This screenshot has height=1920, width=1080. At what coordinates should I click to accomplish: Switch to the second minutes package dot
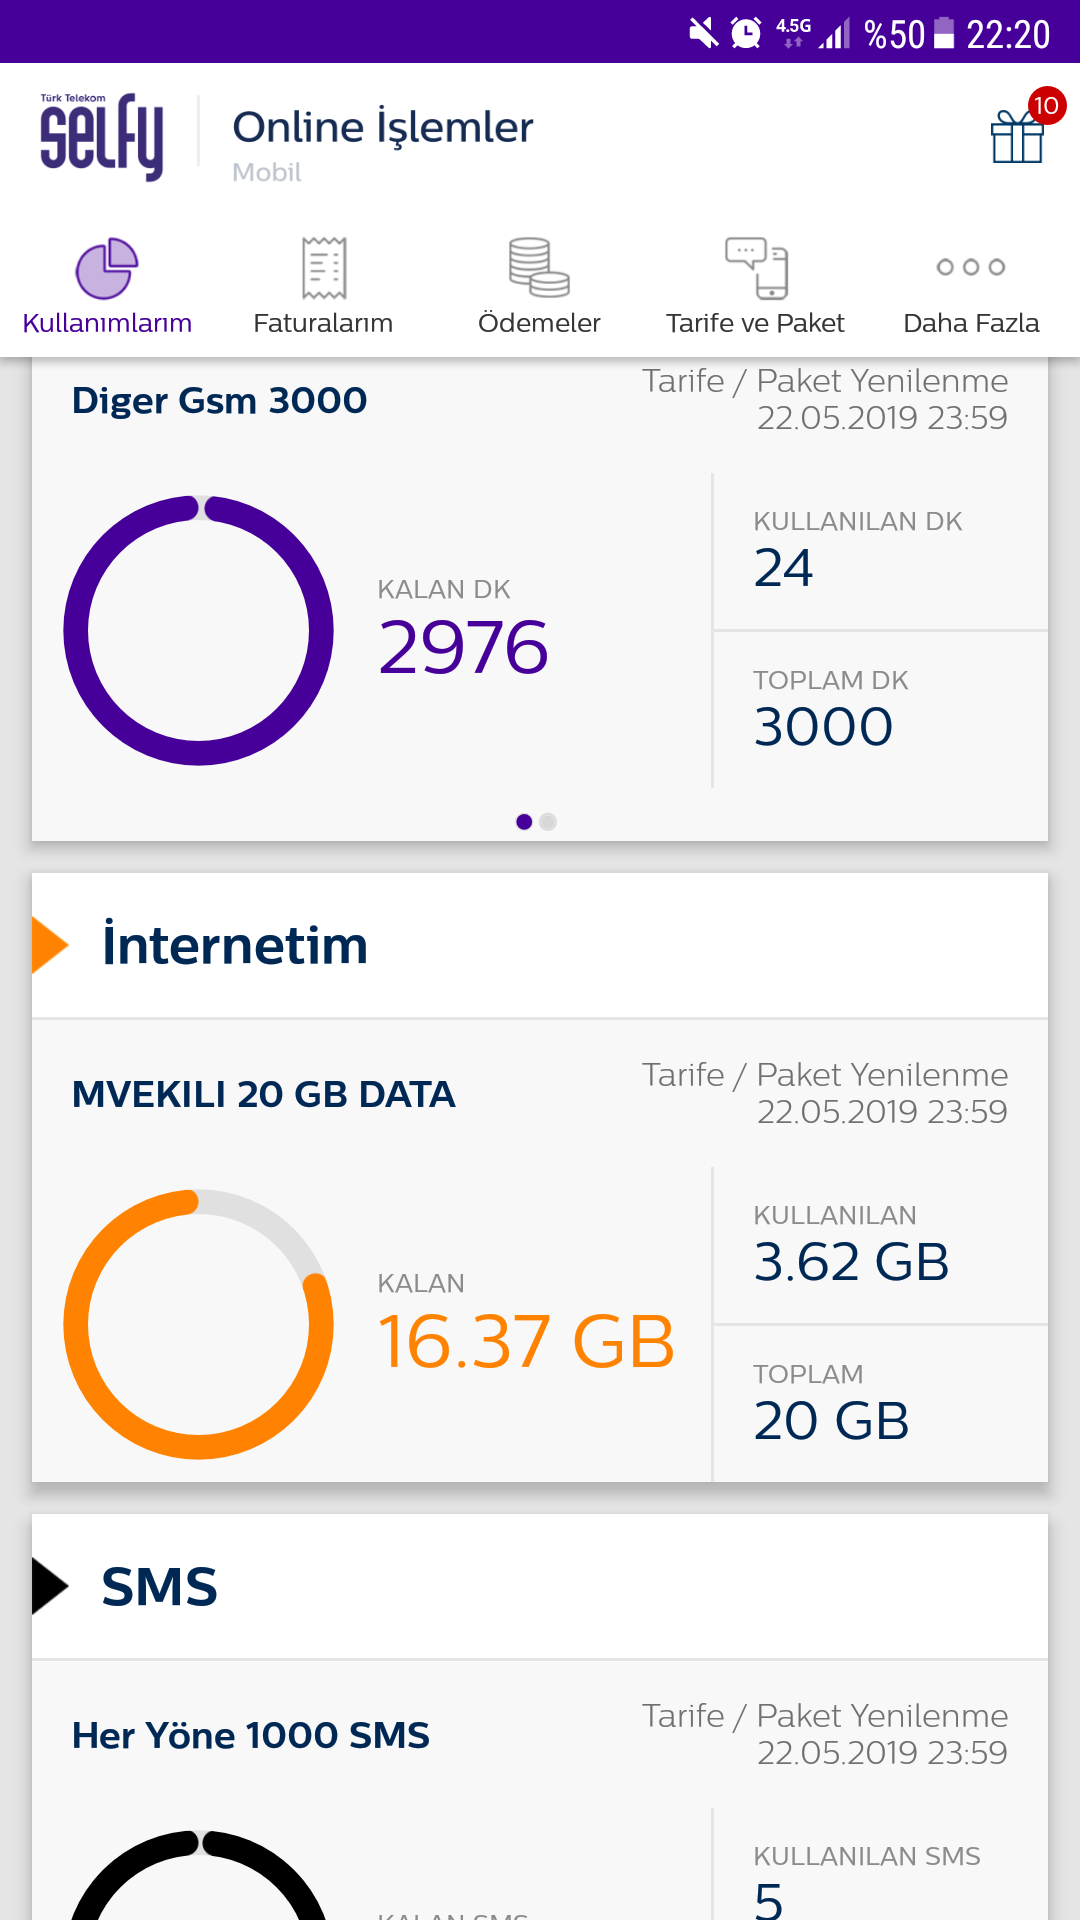548,822
